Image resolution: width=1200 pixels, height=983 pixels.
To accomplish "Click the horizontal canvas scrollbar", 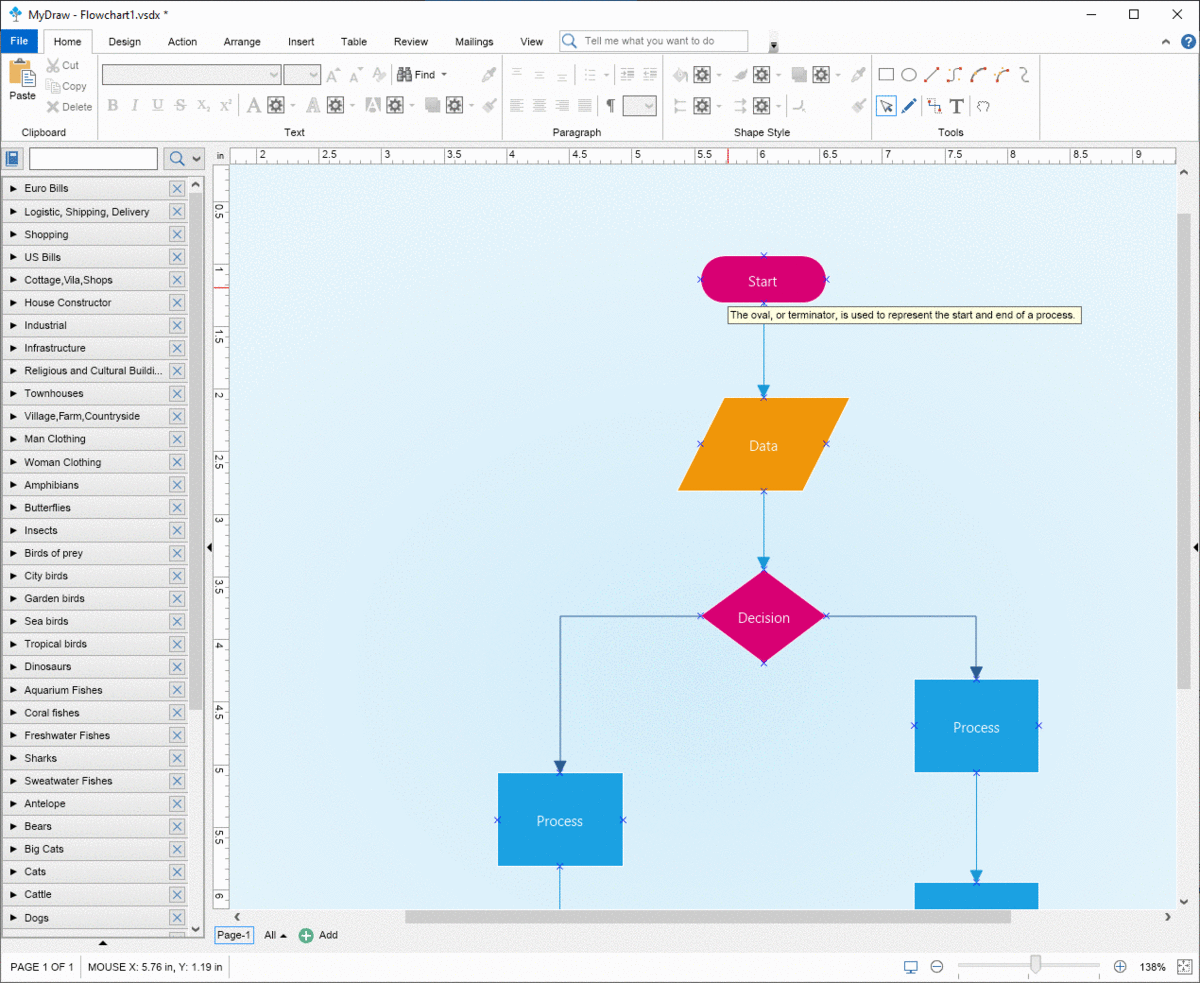I will tap(708, 917).
